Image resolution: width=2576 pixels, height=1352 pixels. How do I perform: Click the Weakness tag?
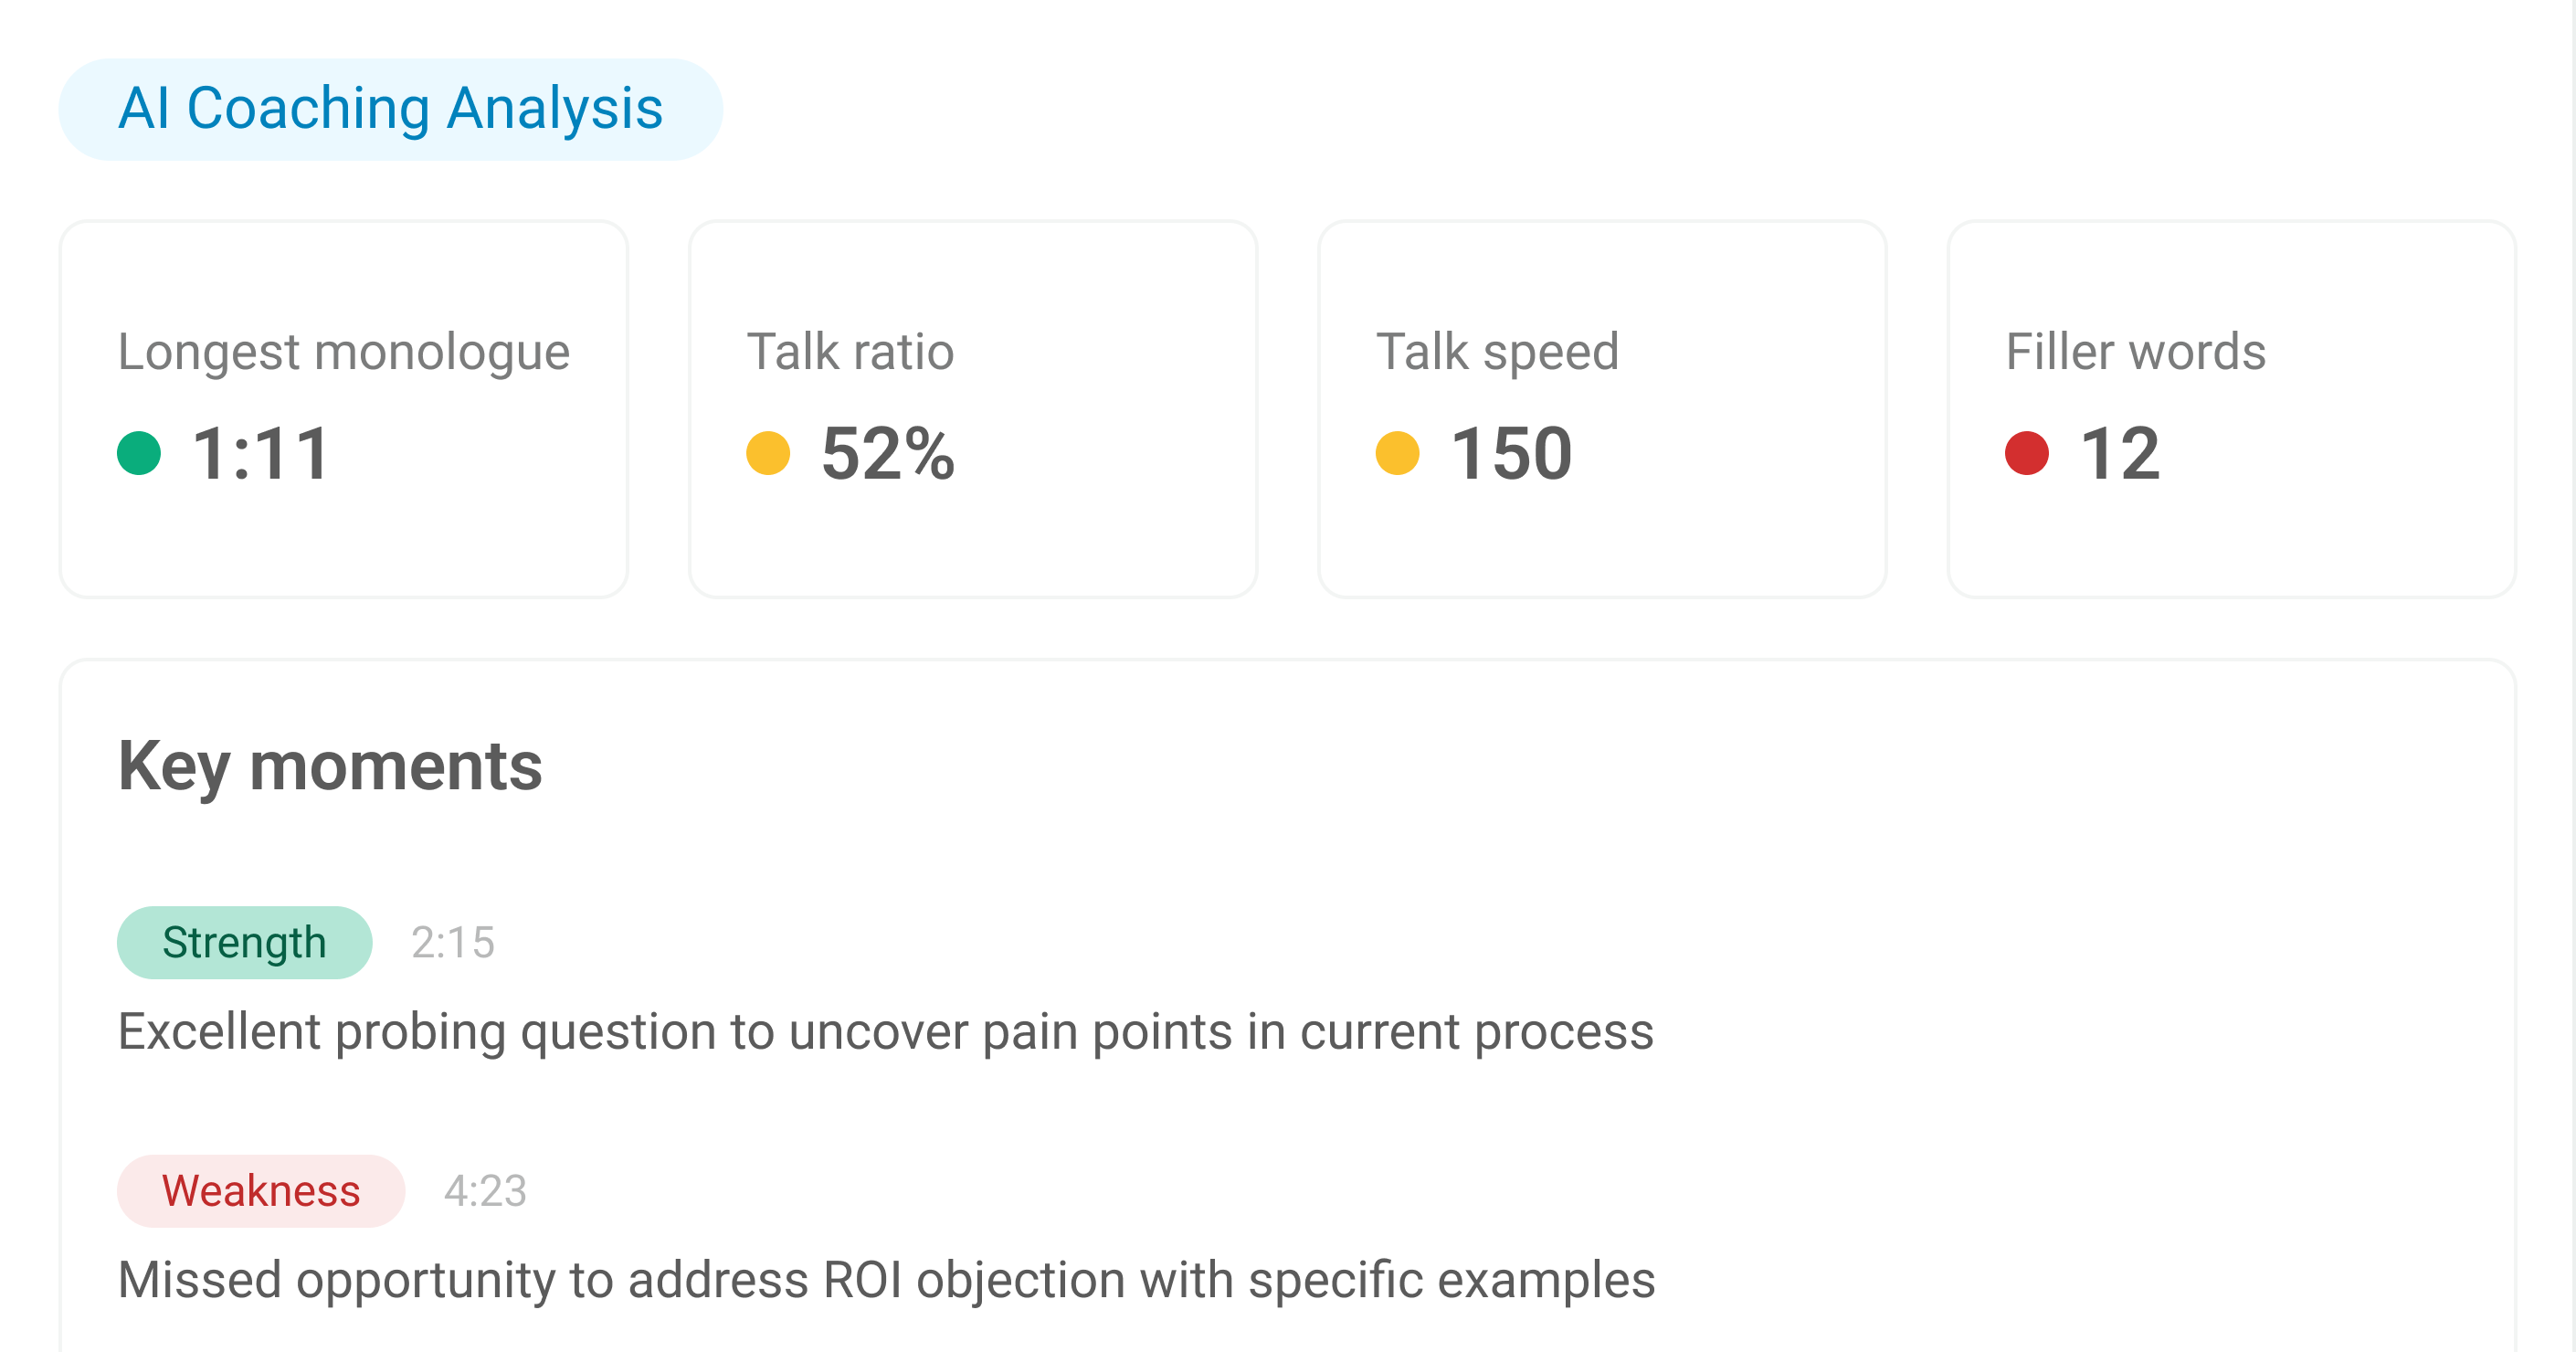pos(260,1190)
